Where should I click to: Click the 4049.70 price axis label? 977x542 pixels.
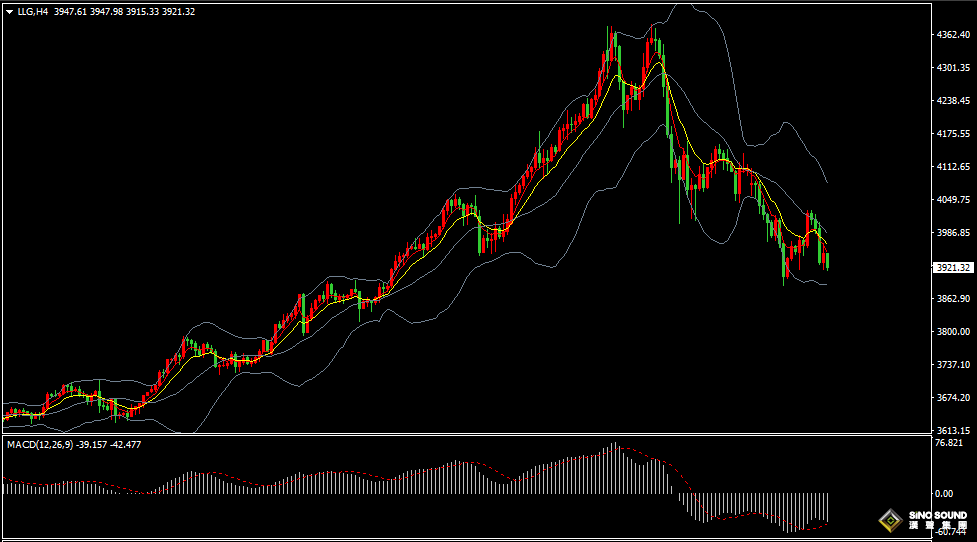pyautogui.click(x=952, y=200)
